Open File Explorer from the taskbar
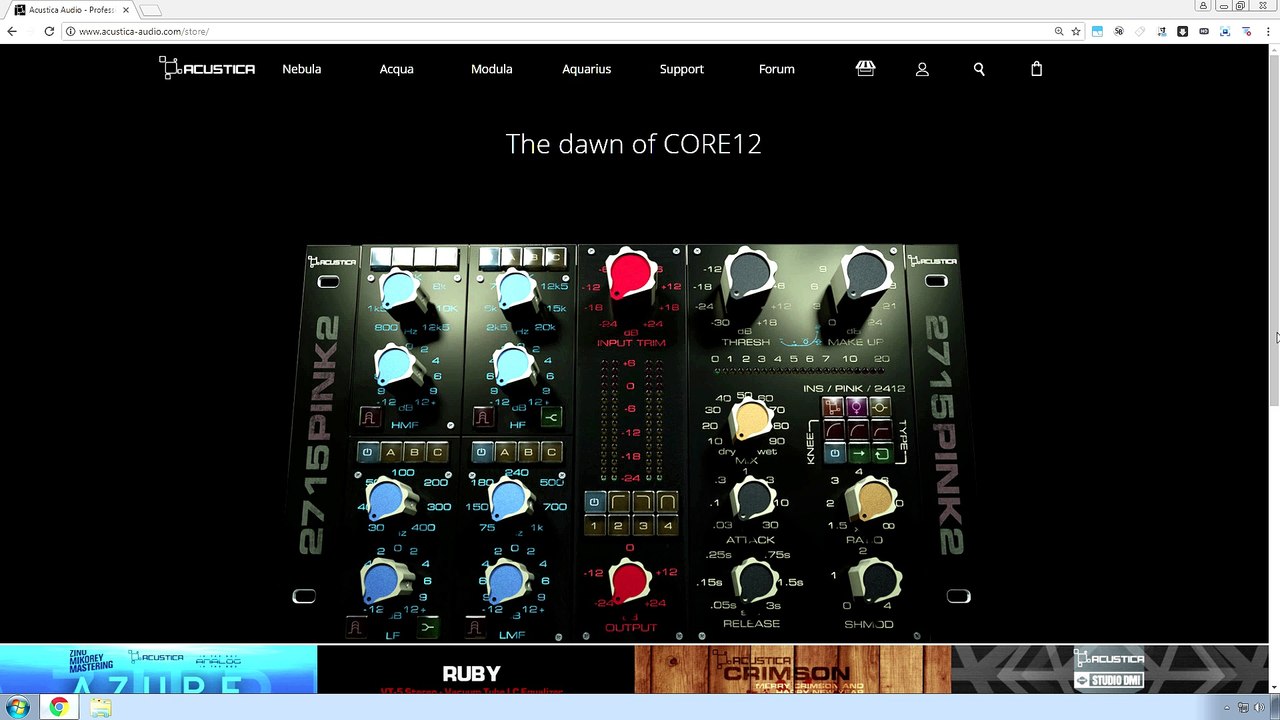This screenshot has height=720, width=1280. point(101,707)
